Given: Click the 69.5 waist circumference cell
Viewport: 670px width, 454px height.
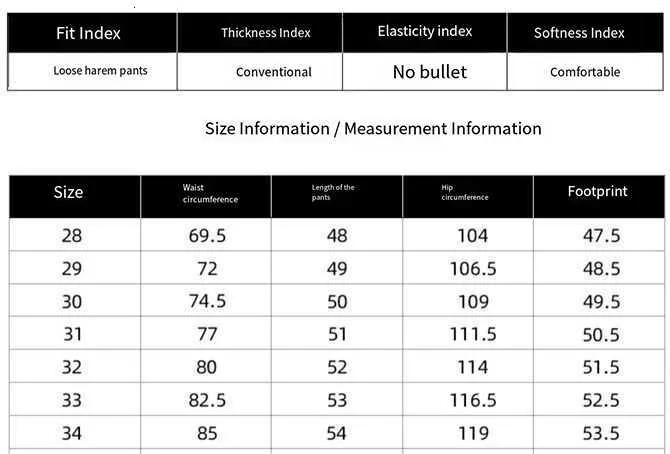Looking at the screenshot, I should [207, 236].
